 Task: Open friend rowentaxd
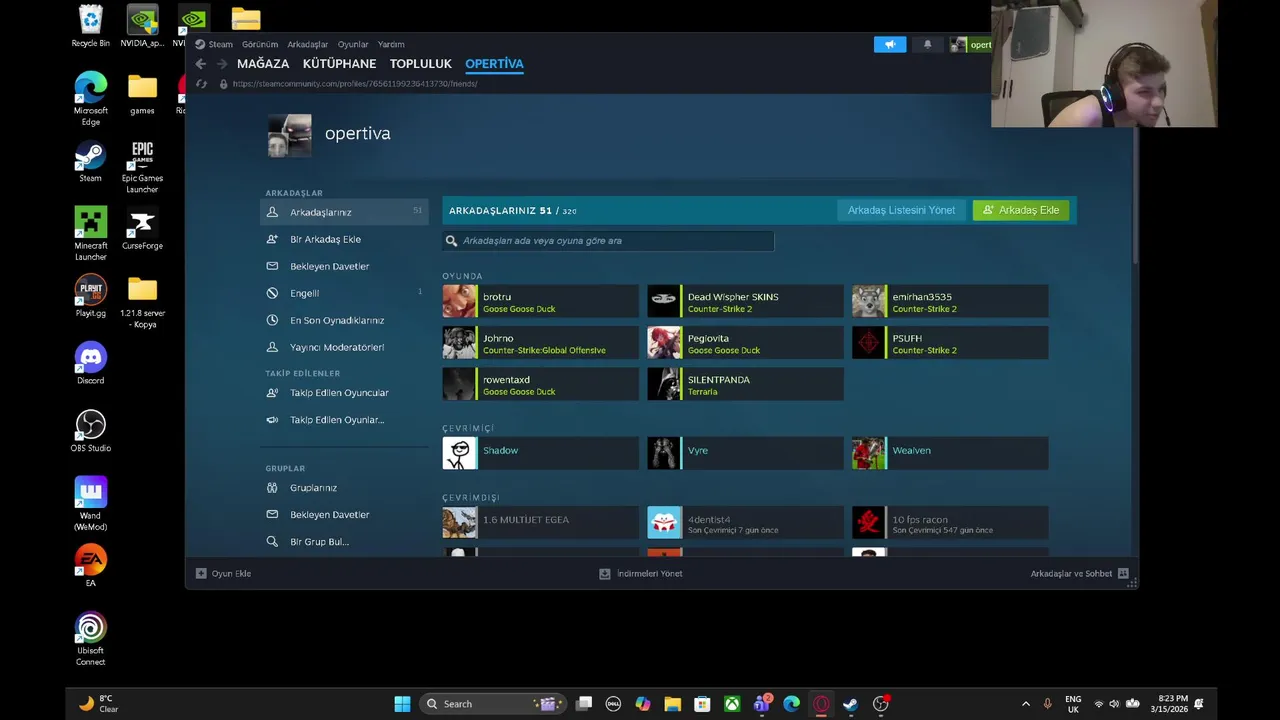(540, 384)
